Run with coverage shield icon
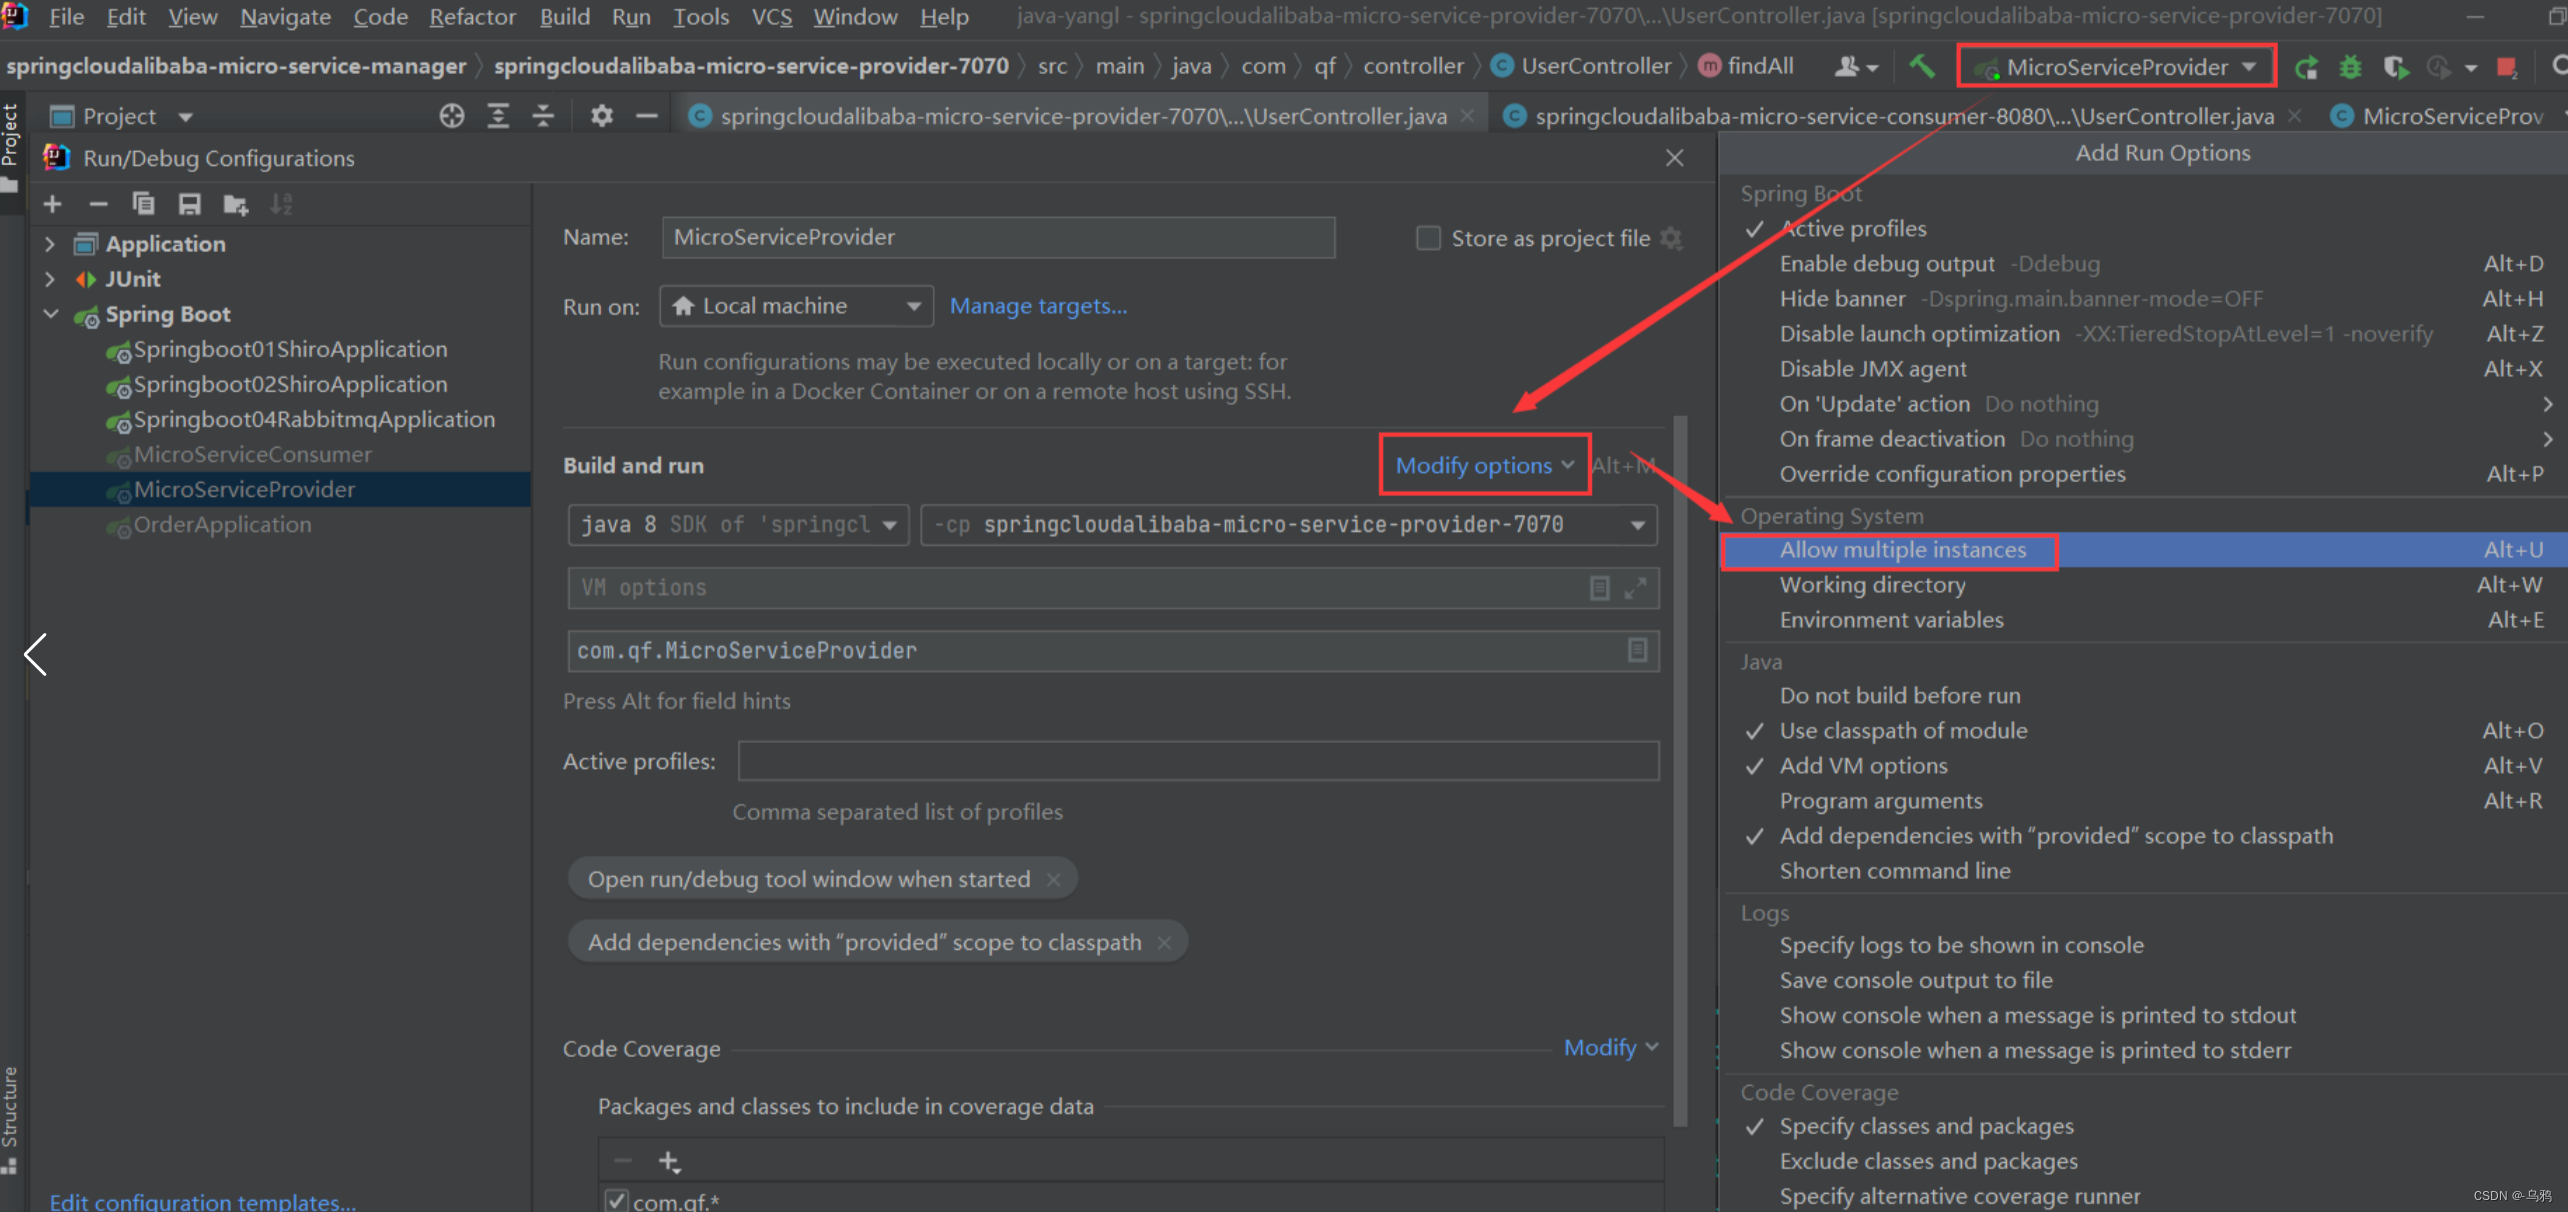 pos(2396,67)
